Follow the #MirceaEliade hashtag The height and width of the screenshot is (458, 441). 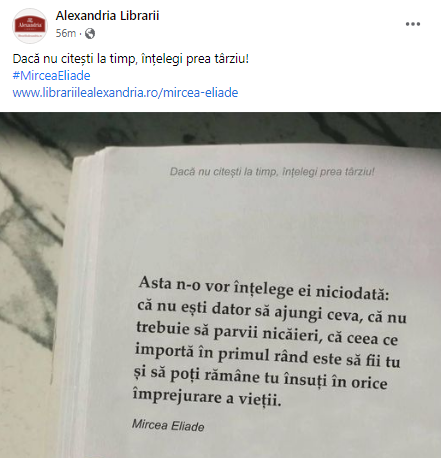click(51, 76)
